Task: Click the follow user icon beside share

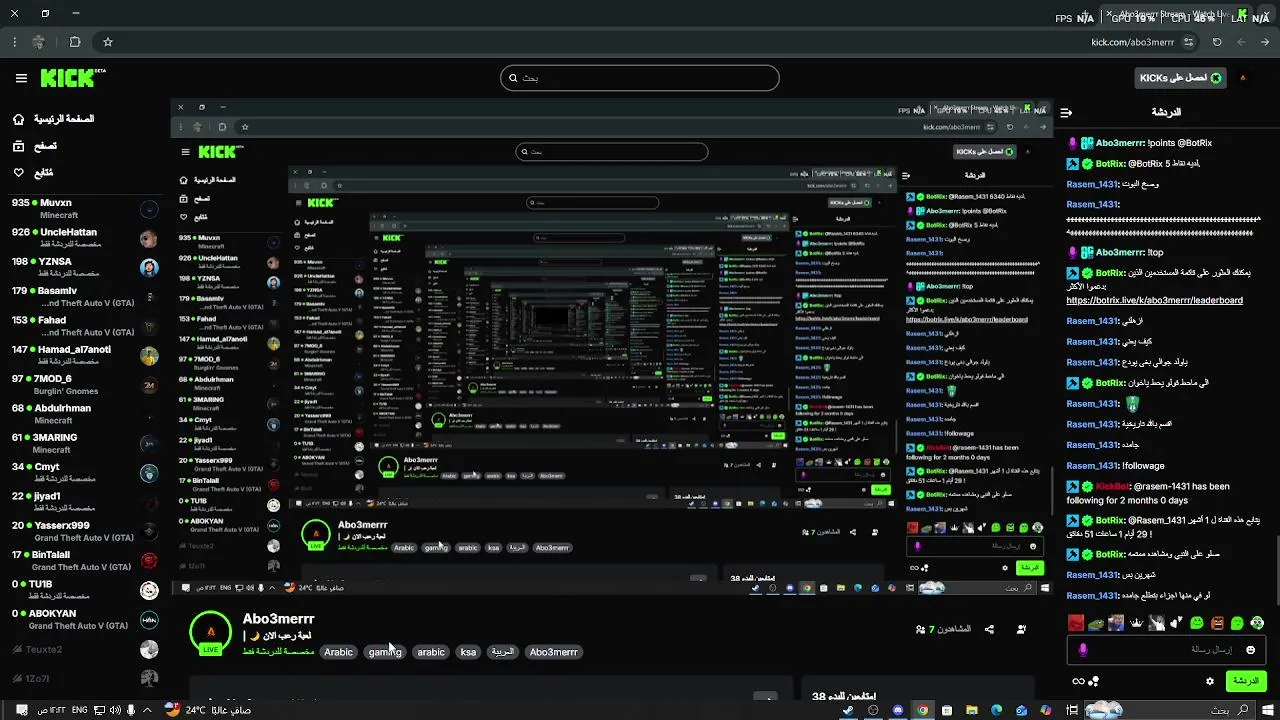Action: 1021,629
